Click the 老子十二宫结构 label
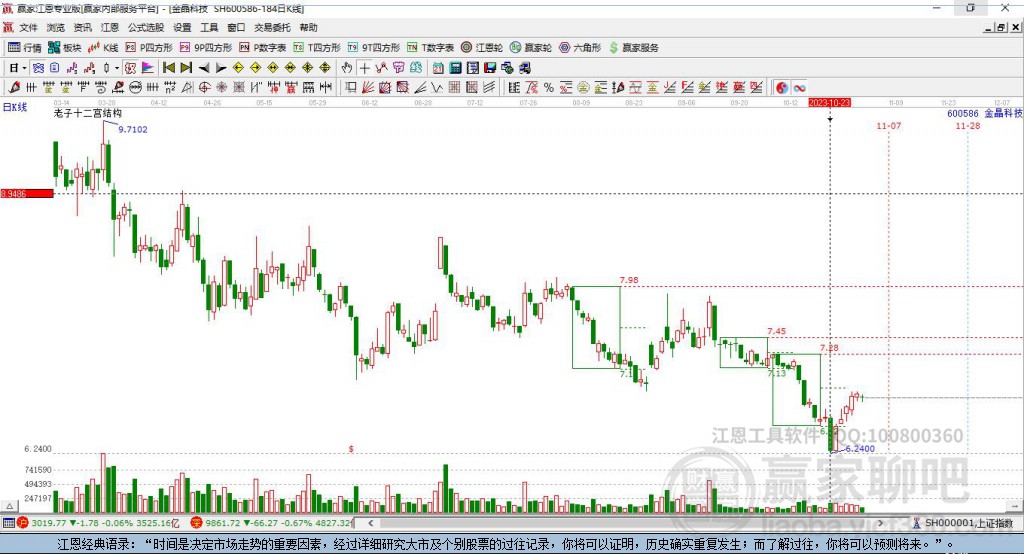This screenshot has width=1024, height=554. pyautogui.click(x=88, y=113)
